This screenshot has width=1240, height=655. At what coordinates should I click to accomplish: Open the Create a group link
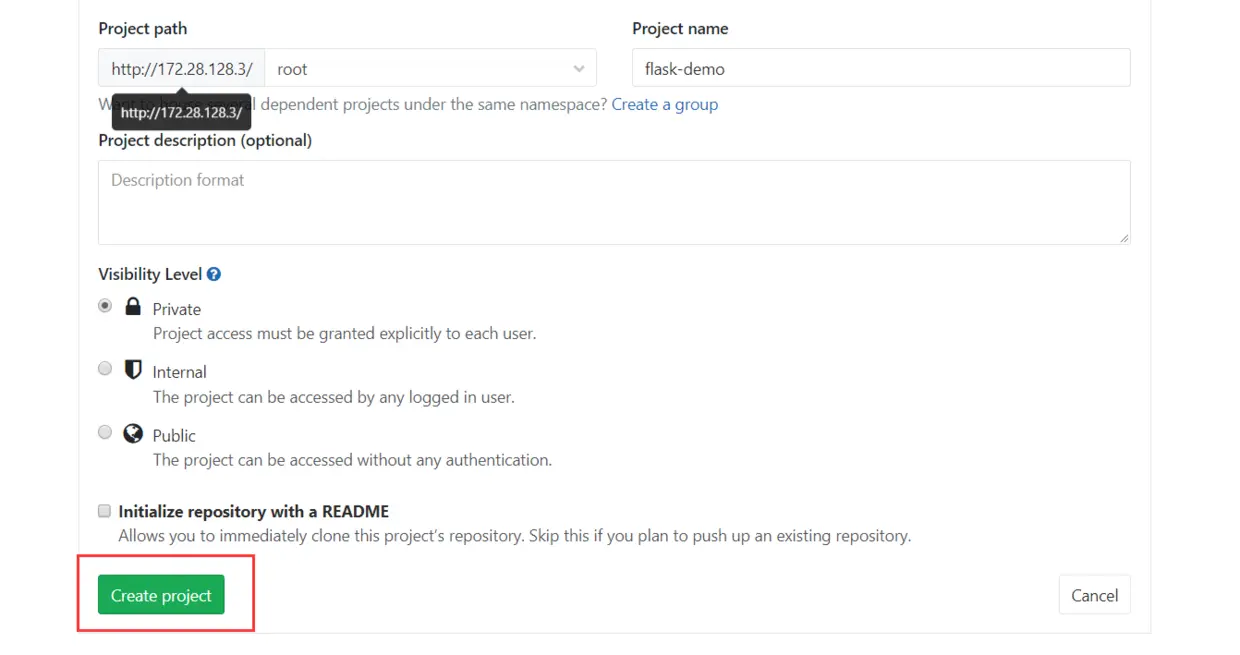pos(664,104)
